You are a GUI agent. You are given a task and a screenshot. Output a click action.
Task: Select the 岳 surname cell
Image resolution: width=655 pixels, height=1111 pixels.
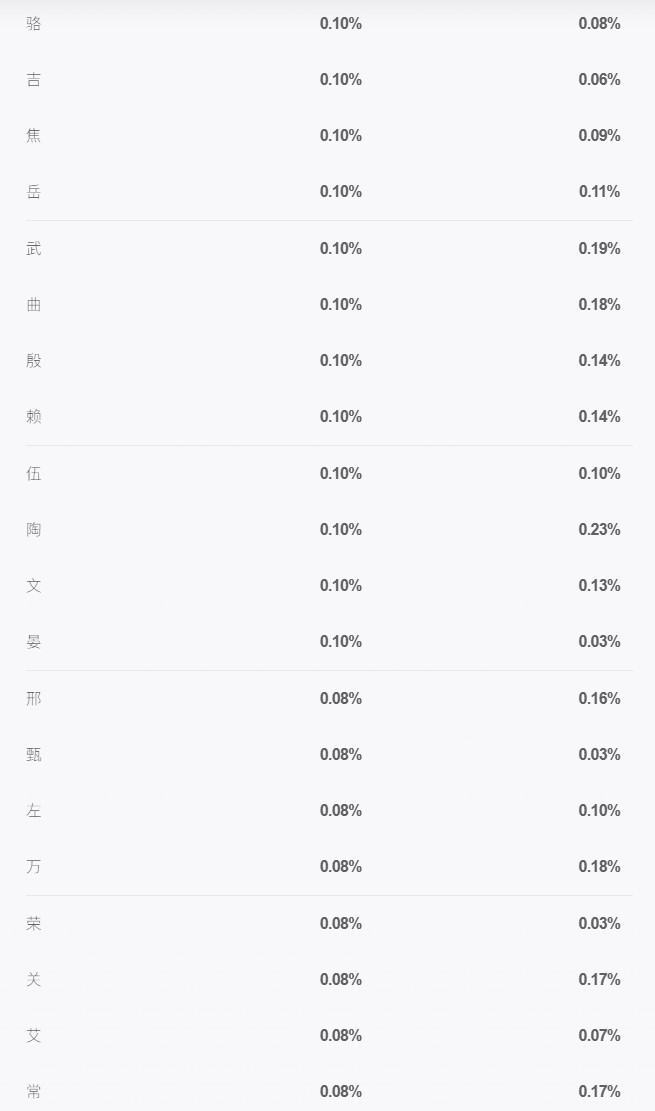34,191
